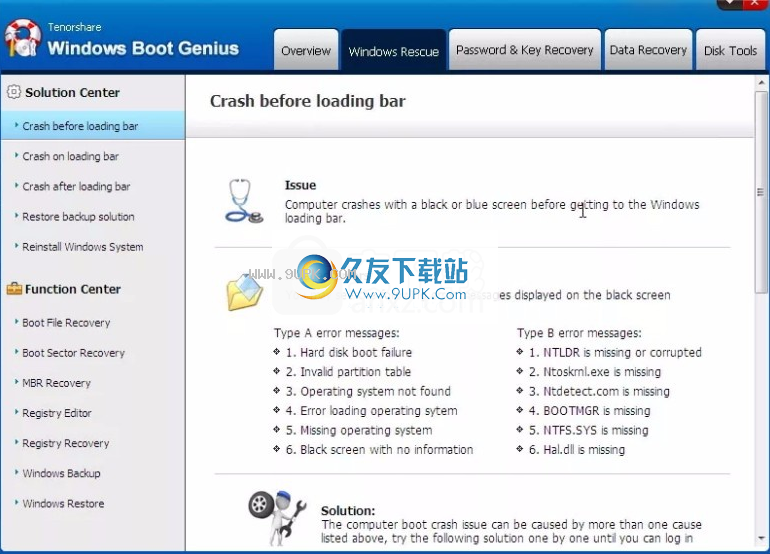Click the Solution Center heading
Image resolution: width=770 pixels, height=554 pixels.
click(x=72, y=92)
